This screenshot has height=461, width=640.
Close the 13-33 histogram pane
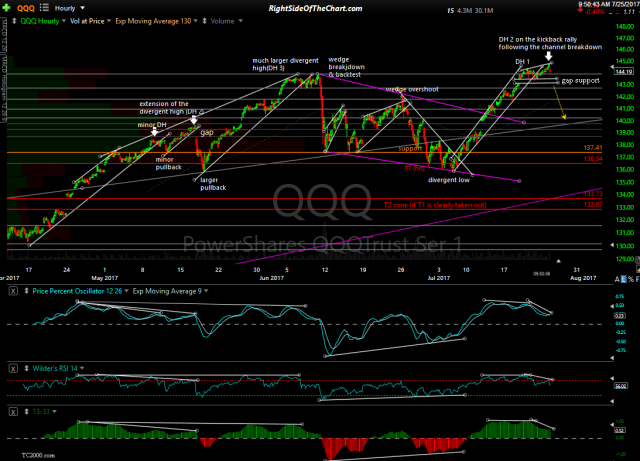pos(13,412)
